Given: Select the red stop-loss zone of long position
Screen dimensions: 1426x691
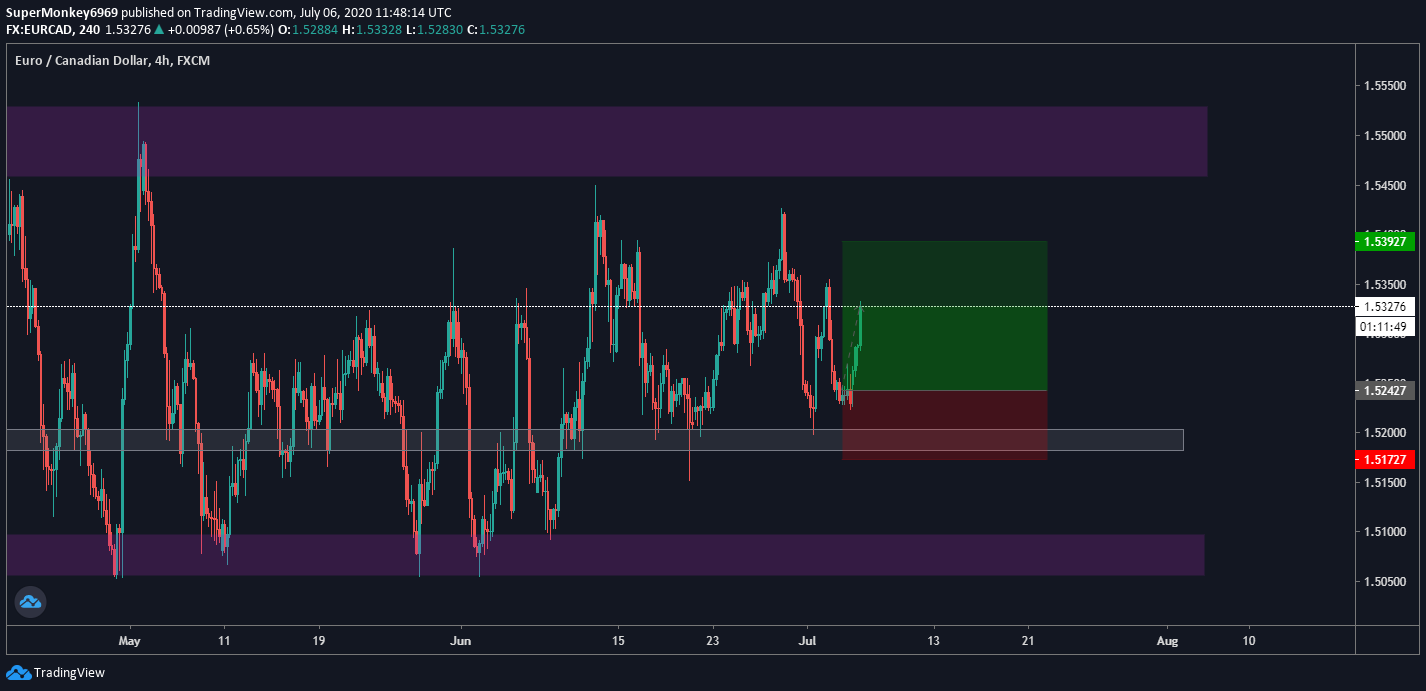Looking at the screenshot, I should 945,425.
